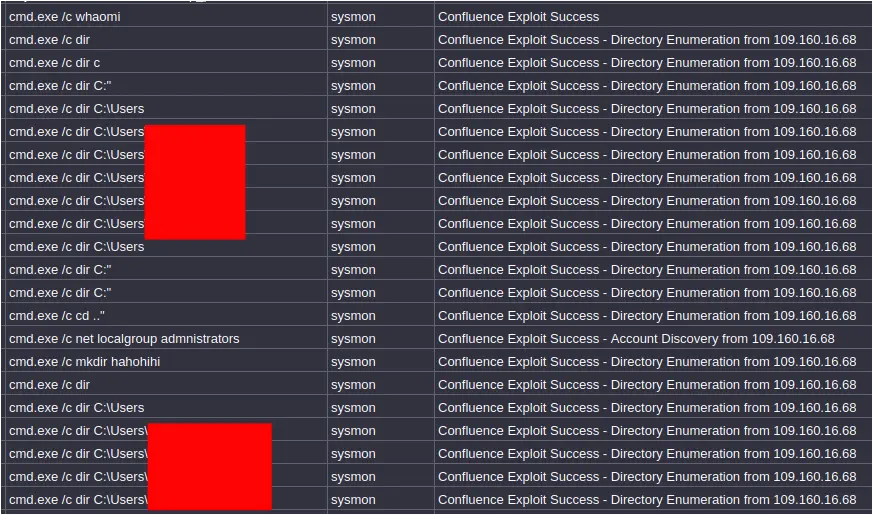Click "cmd.exe /c dir" directly below mkdir hahohihi
This screenshot has width=873, height=515.
point(49,385)
